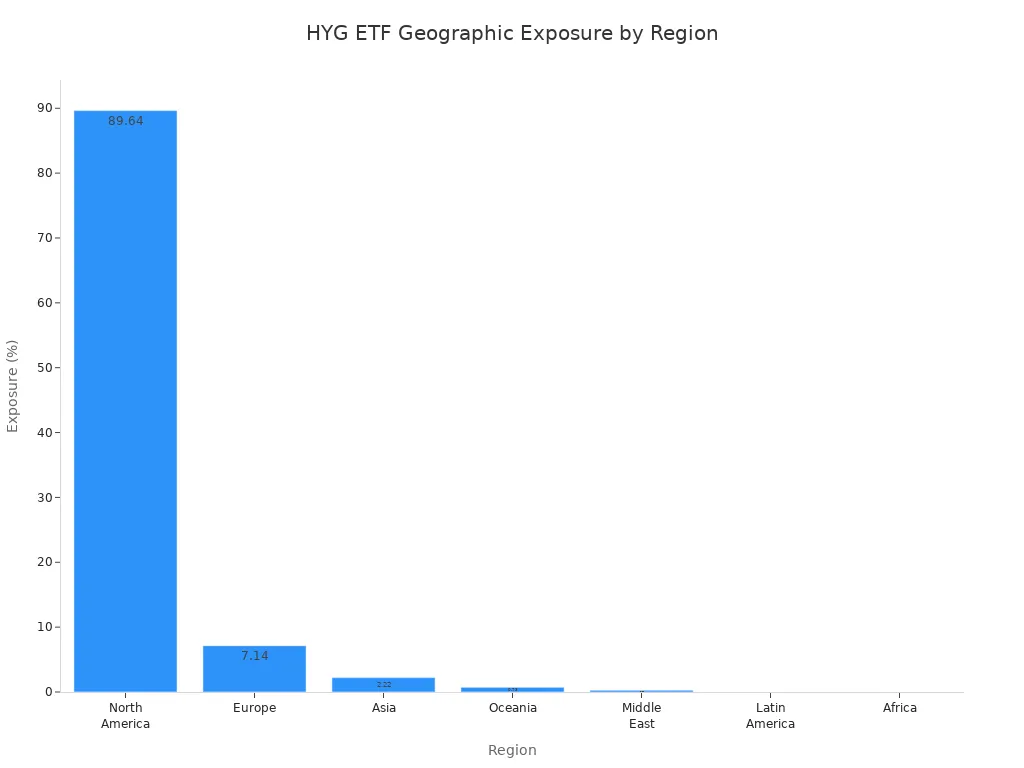Click the 7.14 value label
1024x768 pixels.
coord(254,656)
